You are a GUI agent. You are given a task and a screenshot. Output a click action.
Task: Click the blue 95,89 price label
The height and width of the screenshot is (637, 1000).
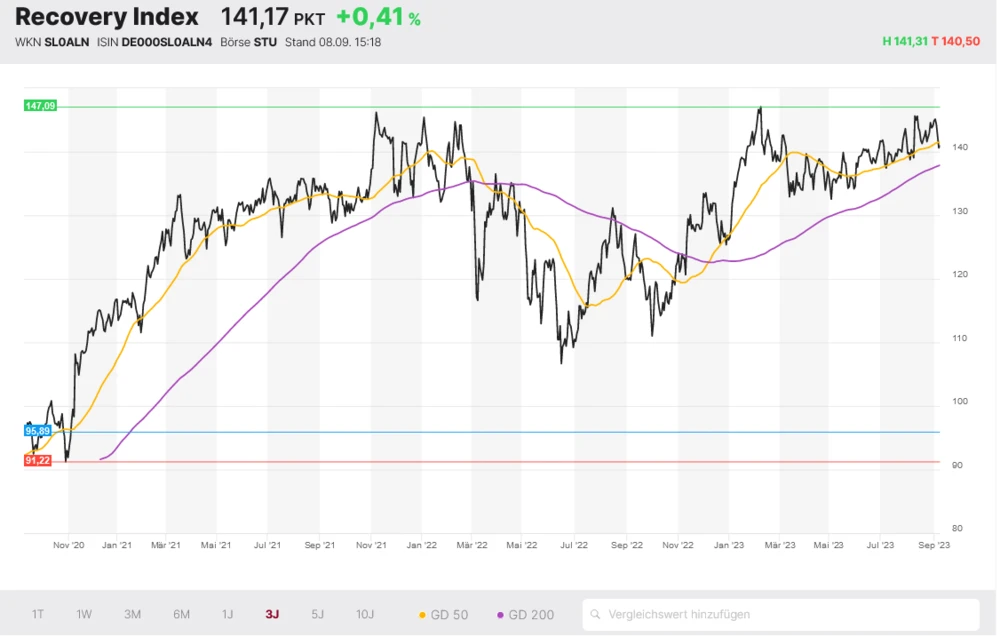(x=37, y=431)
